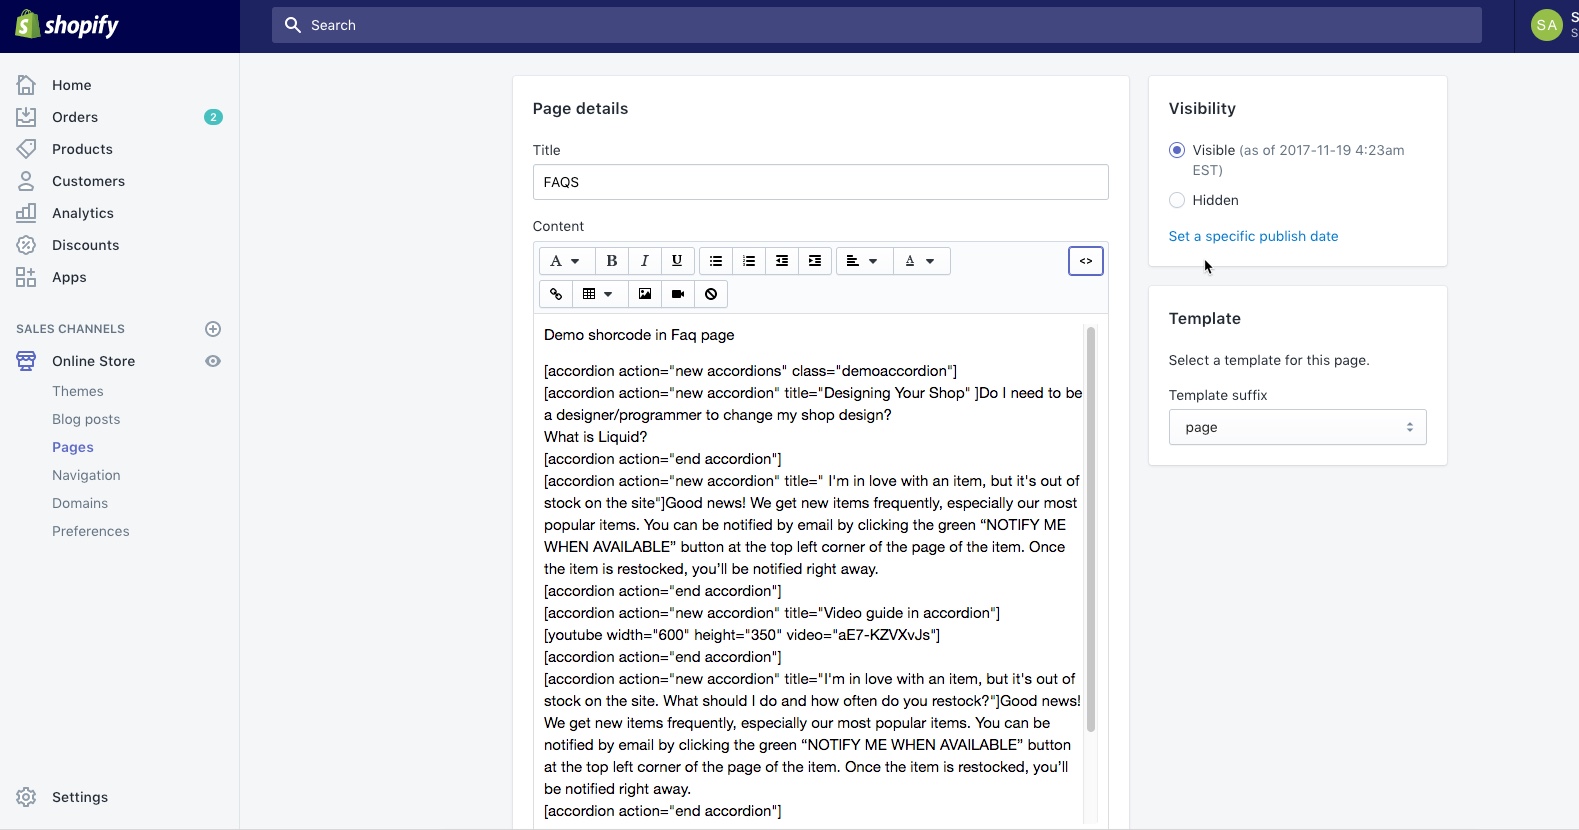View online store eye icon
The image size is (1579, 830).
pyautogui.click(x=213, y=361)
